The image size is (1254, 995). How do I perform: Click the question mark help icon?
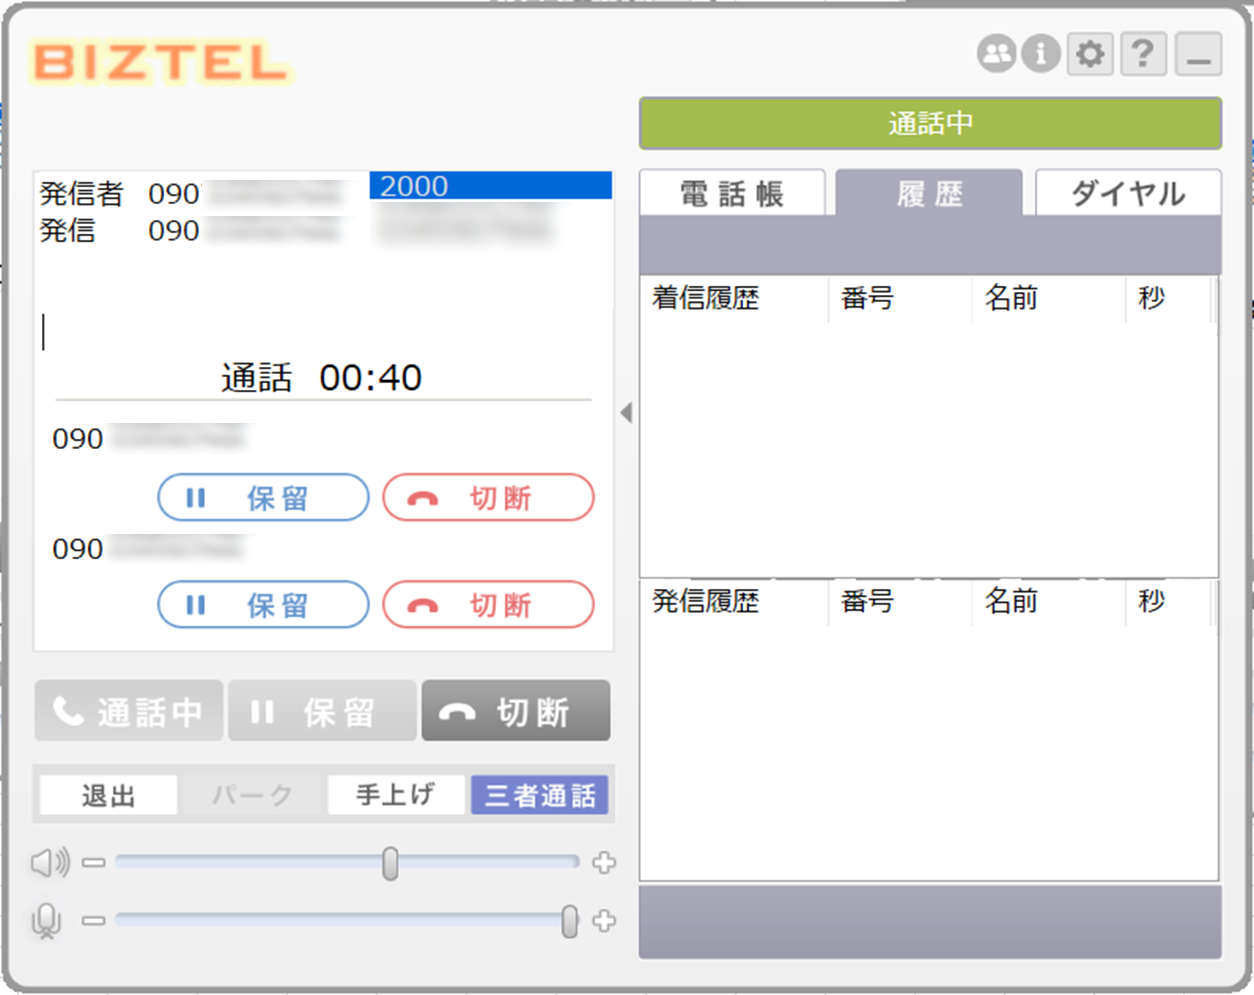(1143, 53)
